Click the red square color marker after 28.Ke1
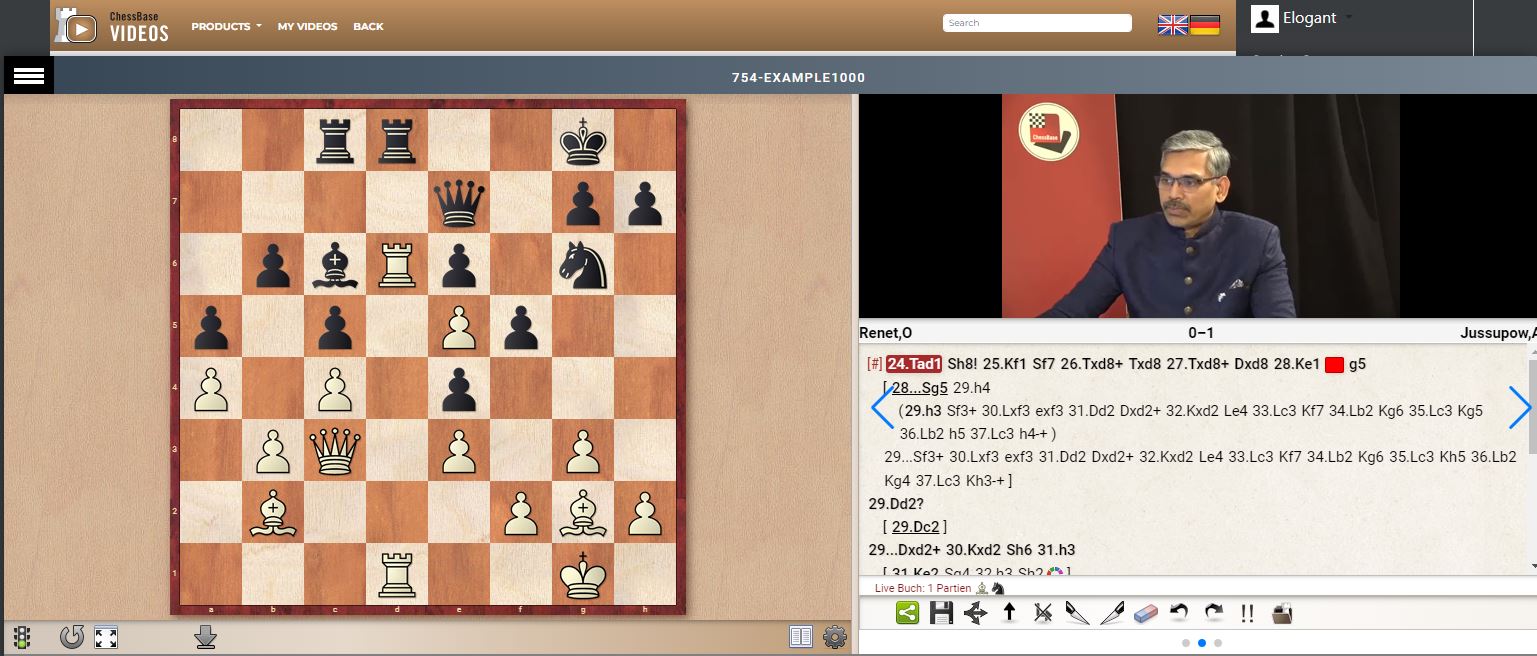The height and width of the screenshot is (656, 1537). click(1334, 365)
